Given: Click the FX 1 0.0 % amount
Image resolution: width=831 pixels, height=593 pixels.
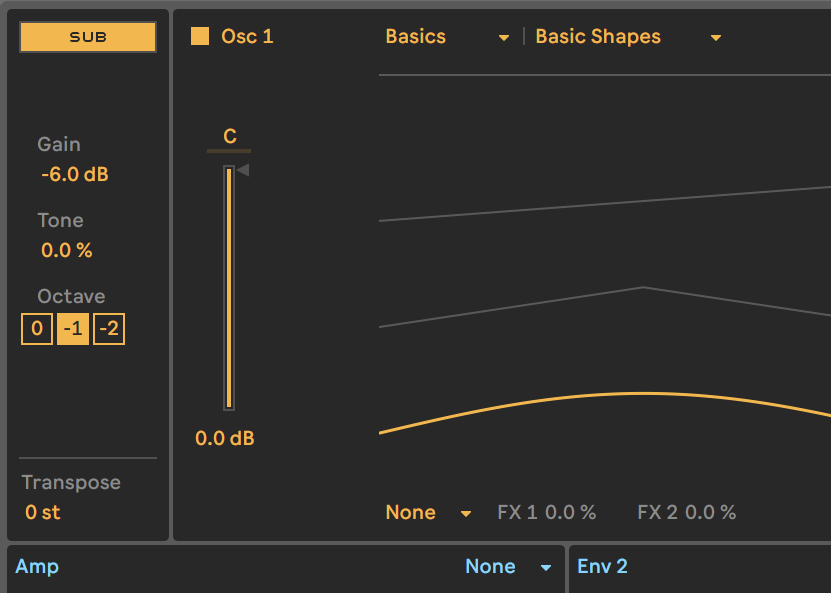Looking at the screenshot, I should 547,513.
